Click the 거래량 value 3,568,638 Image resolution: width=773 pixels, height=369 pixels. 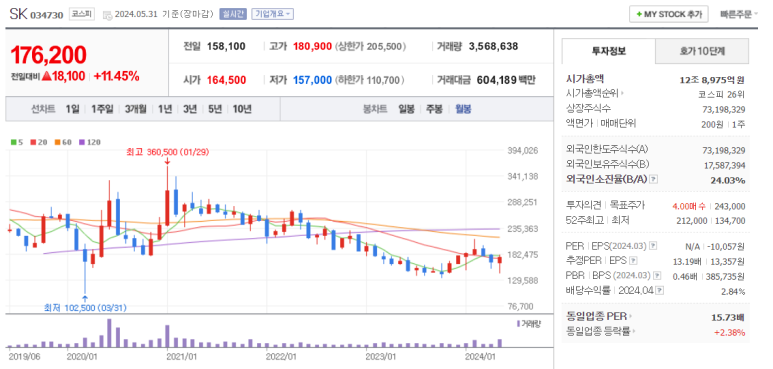(493, 46)
